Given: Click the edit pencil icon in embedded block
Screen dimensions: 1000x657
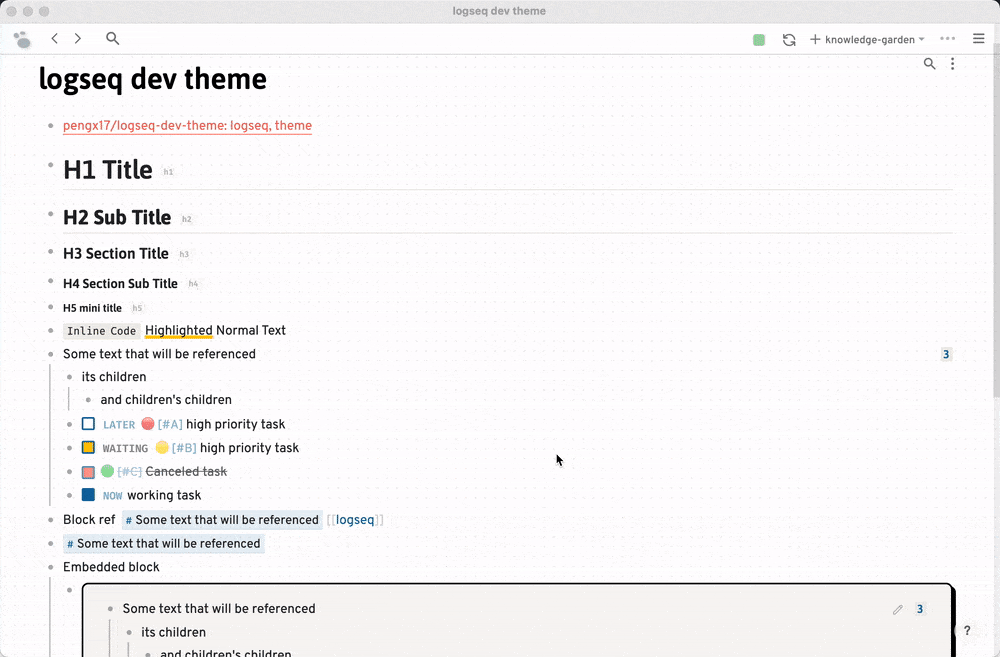Looking at the screenshot, I should [898, 609].
